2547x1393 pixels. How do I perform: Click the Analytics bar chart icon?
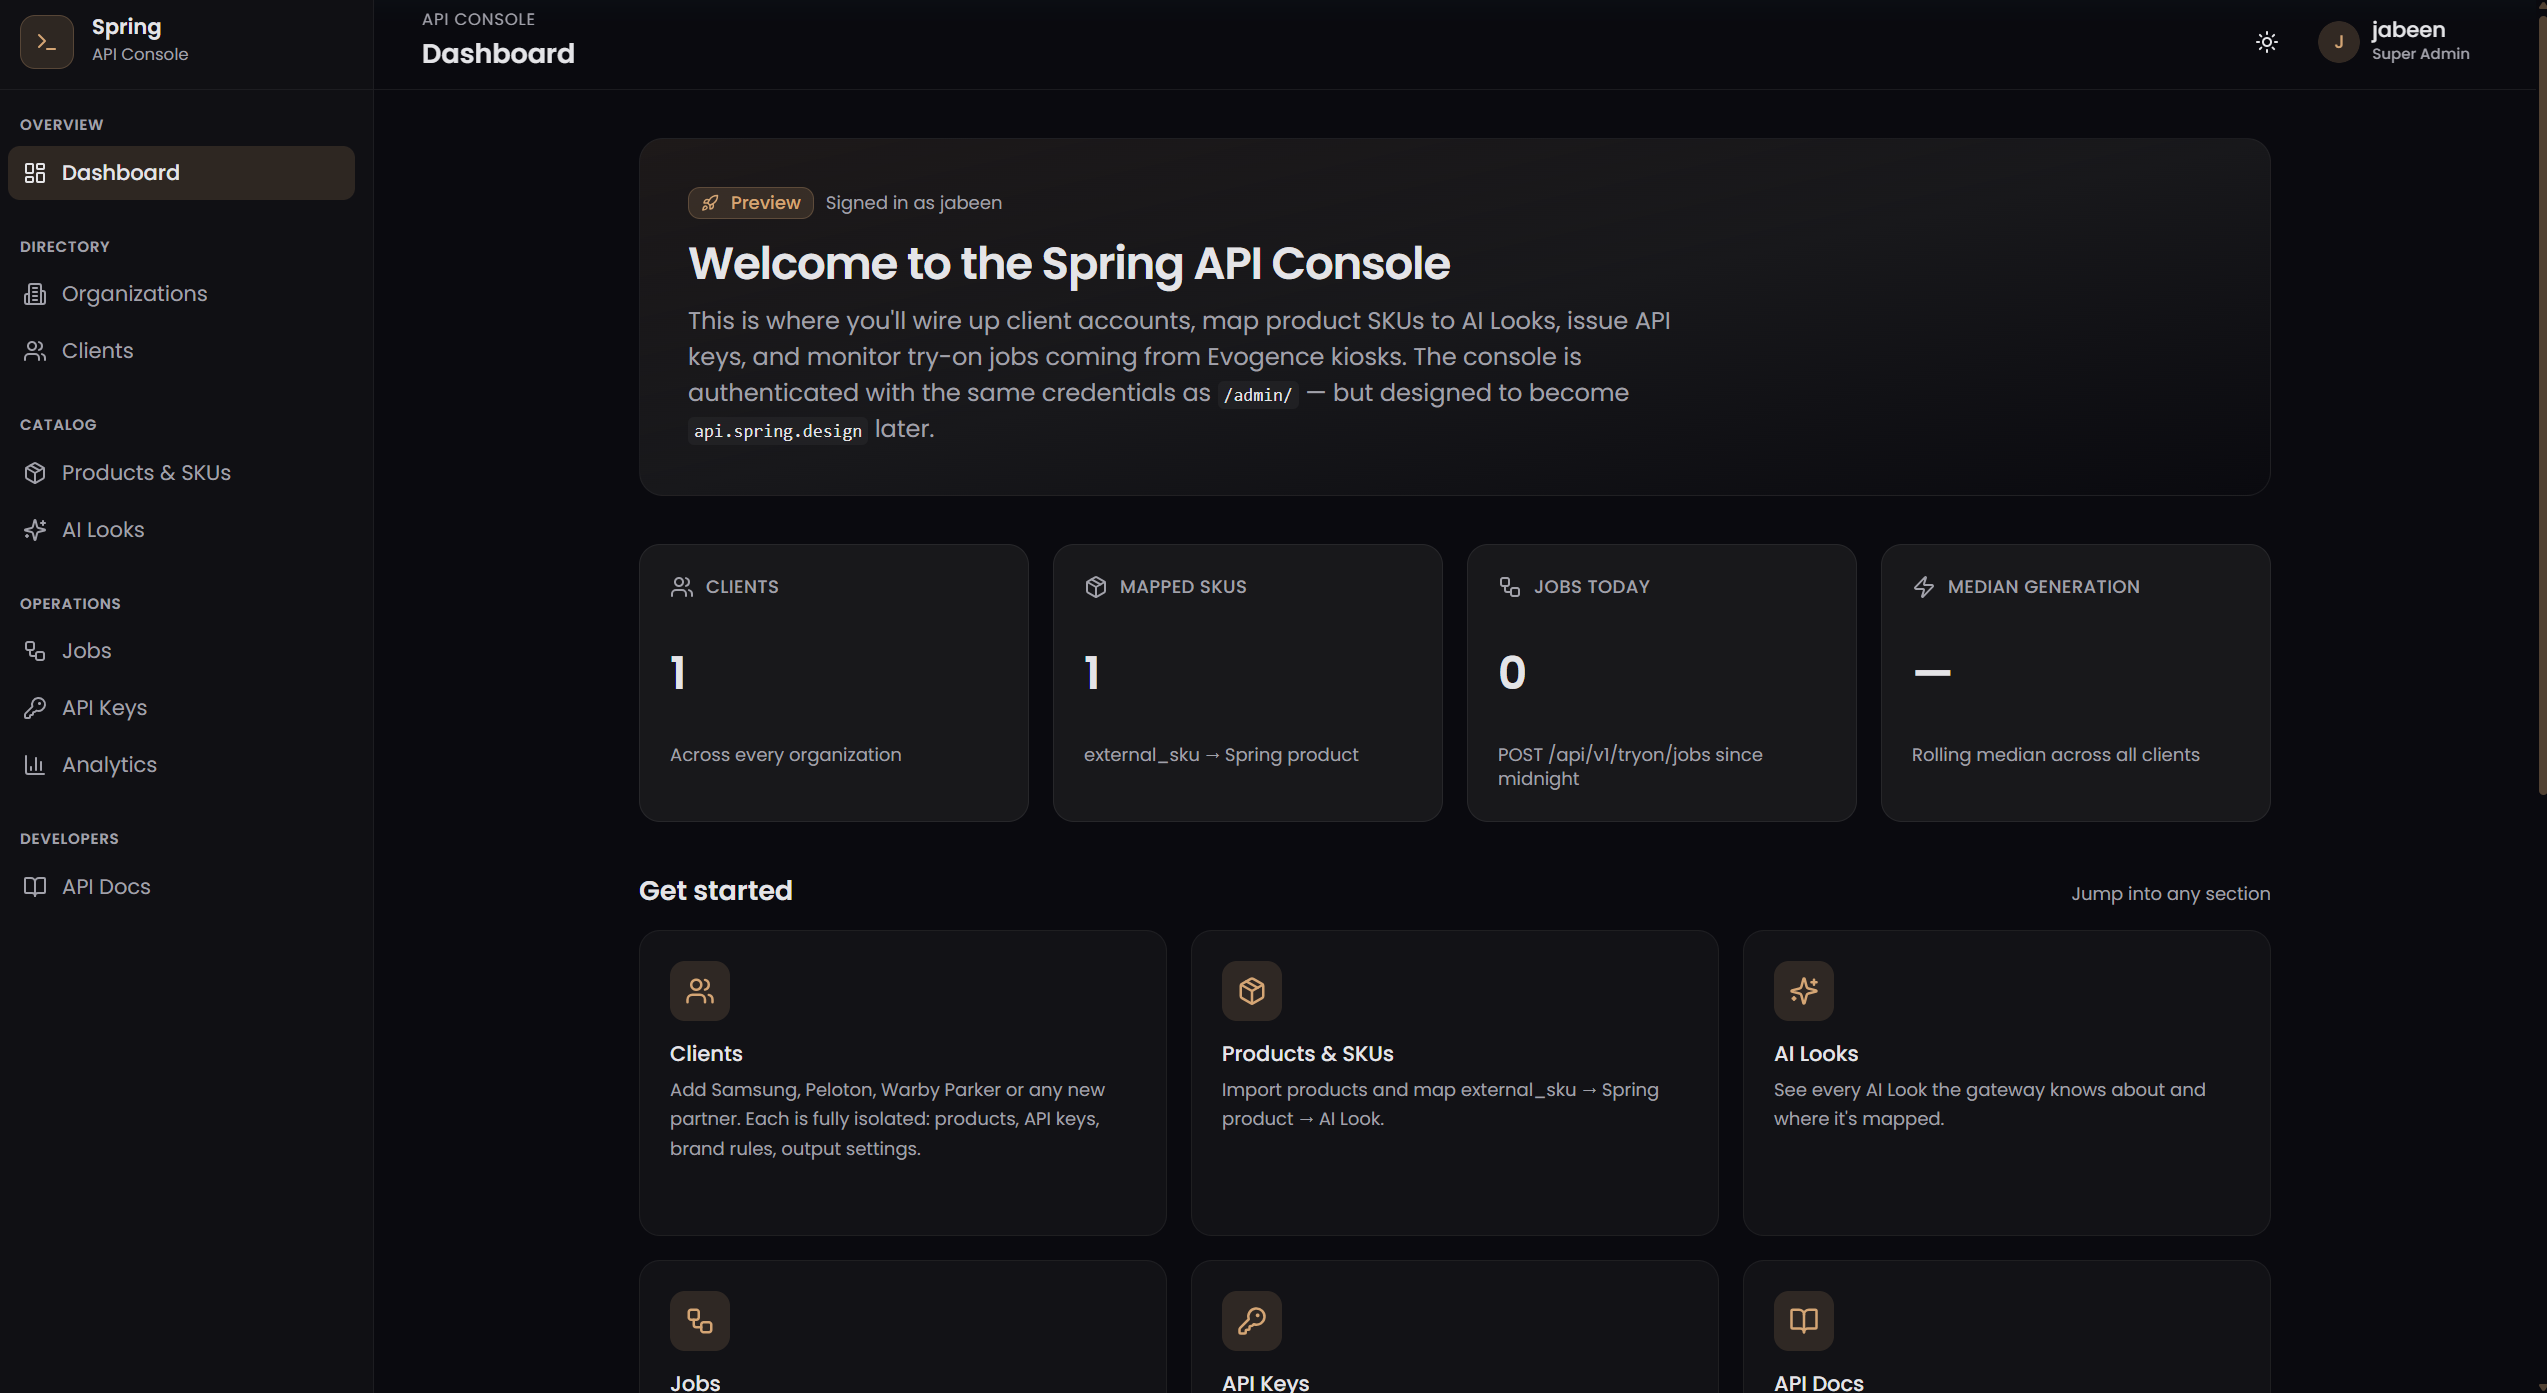pos(35,765)
